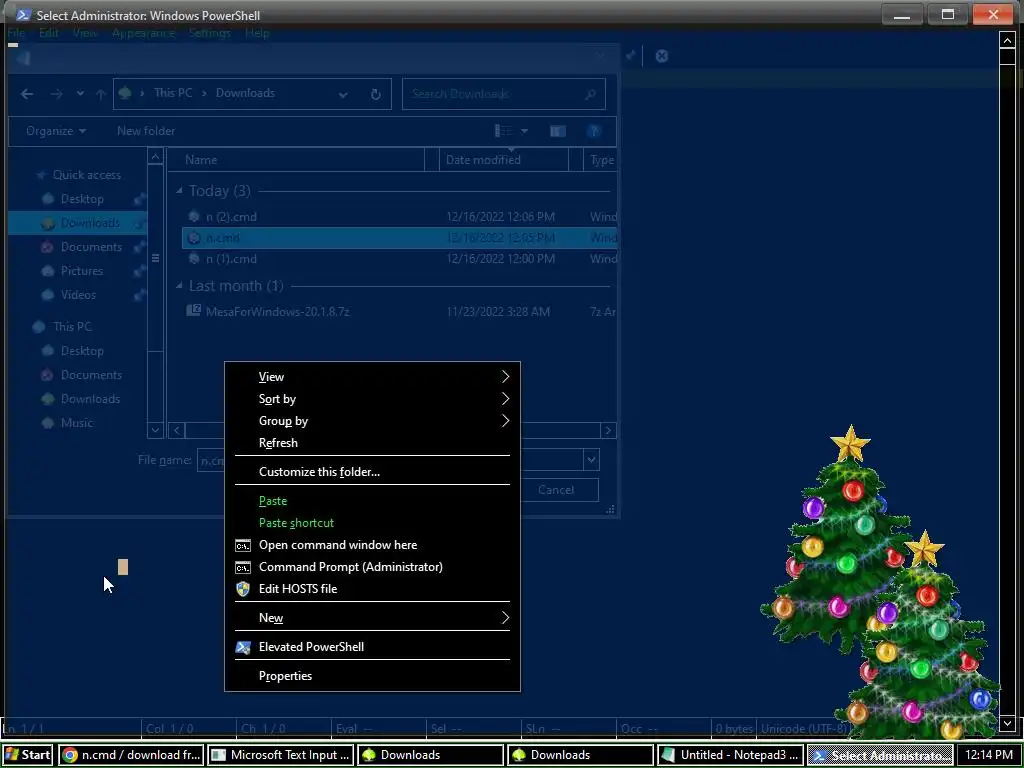This screenshot has height=768, width=1024.
Task: Select Music under This PC
Action: pyautogui.click(x=76, y=423)
